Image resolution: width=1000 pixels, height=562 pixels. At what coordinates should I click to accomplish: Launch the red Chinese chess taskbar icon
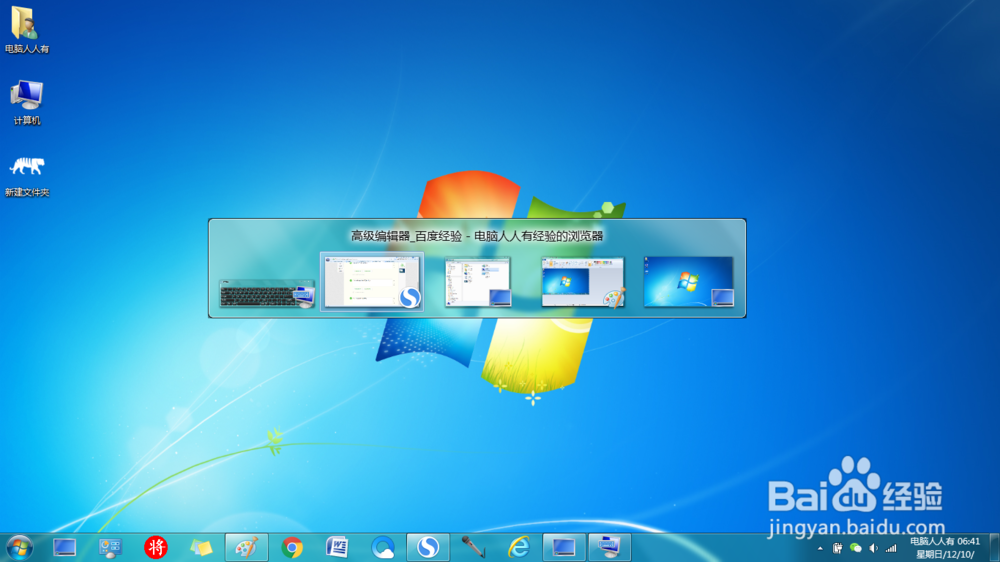coord(156,547)
